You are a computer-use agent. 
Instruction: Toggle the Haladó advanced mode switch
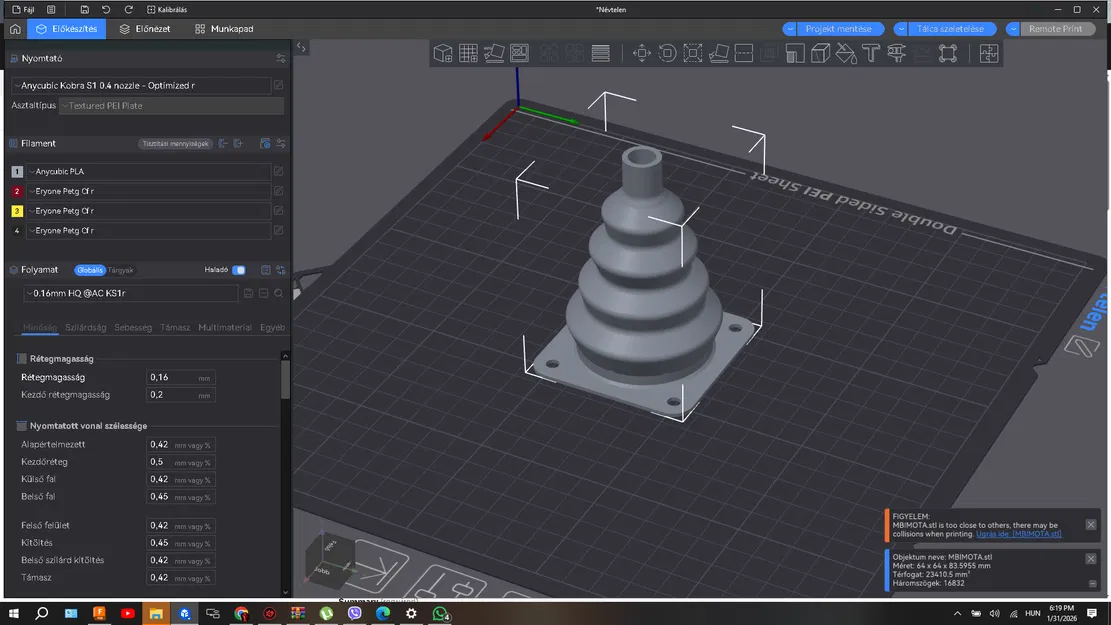pos(239,270)
